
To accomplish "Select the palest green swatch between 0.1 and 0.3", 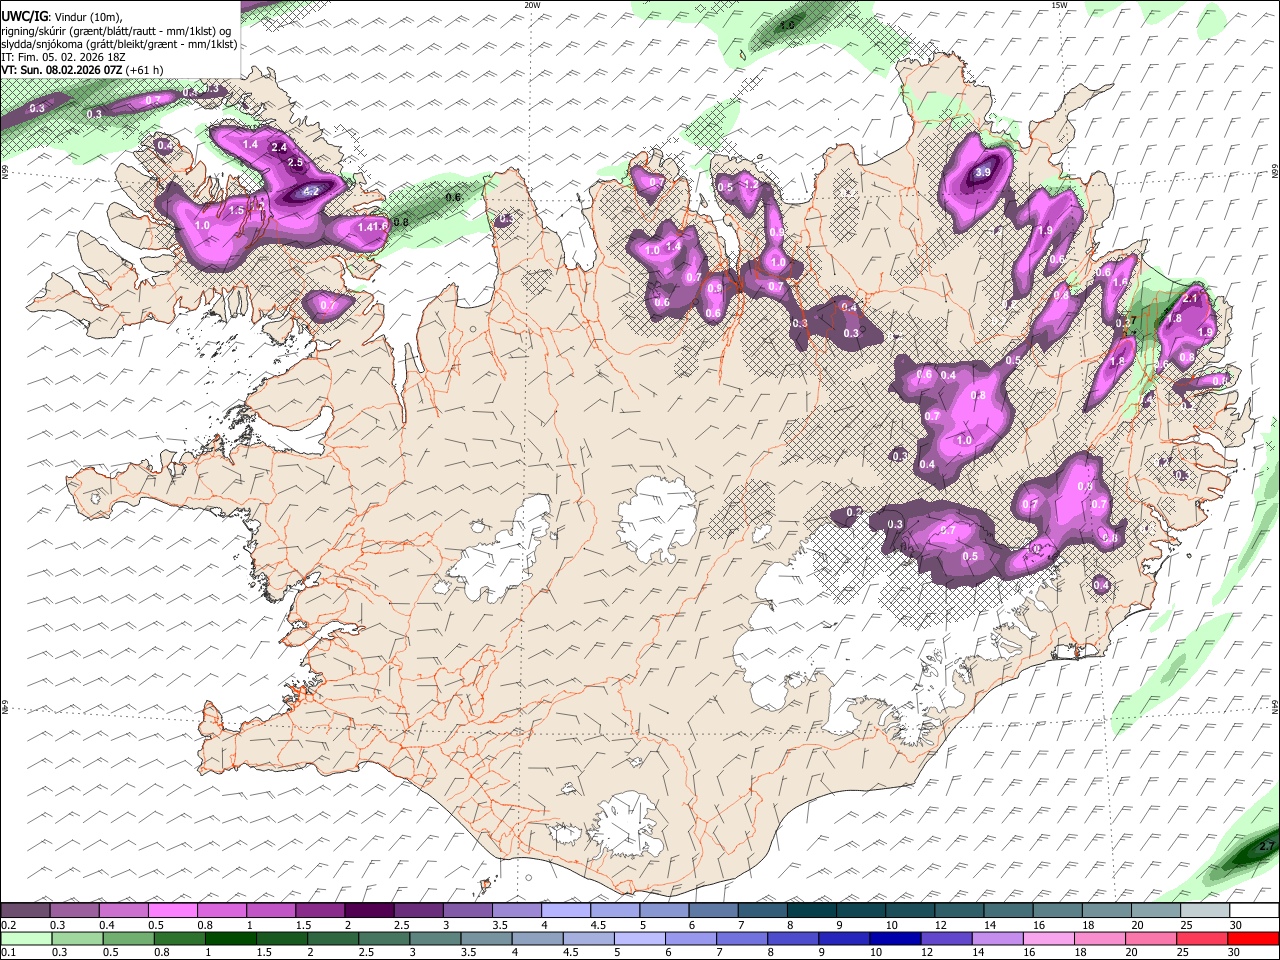I will coord(26,938).
